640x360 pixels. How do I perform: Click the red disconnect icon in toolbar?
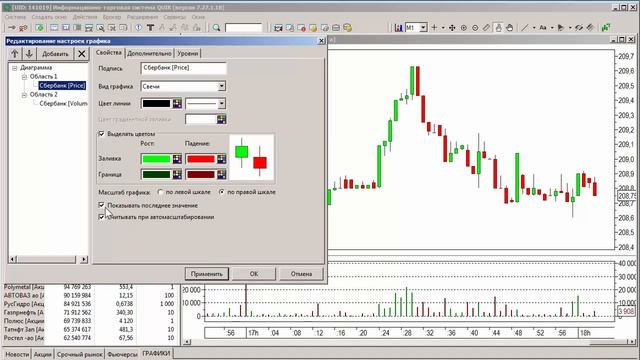click(x=23, y=27)
